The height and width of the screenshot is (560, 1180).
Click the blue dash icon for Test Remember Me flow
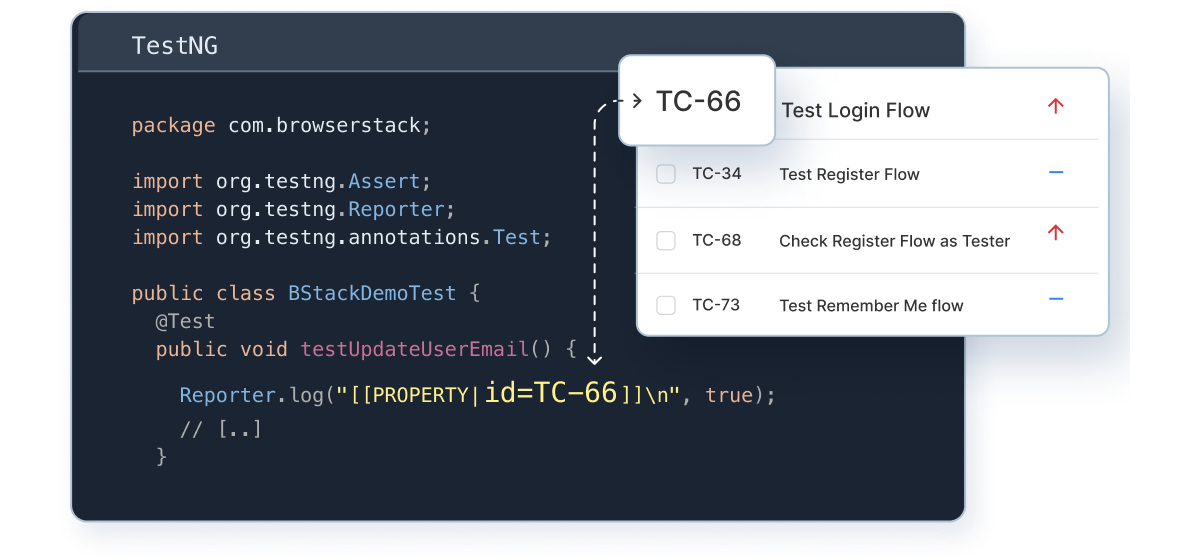tap(1056, 300)
